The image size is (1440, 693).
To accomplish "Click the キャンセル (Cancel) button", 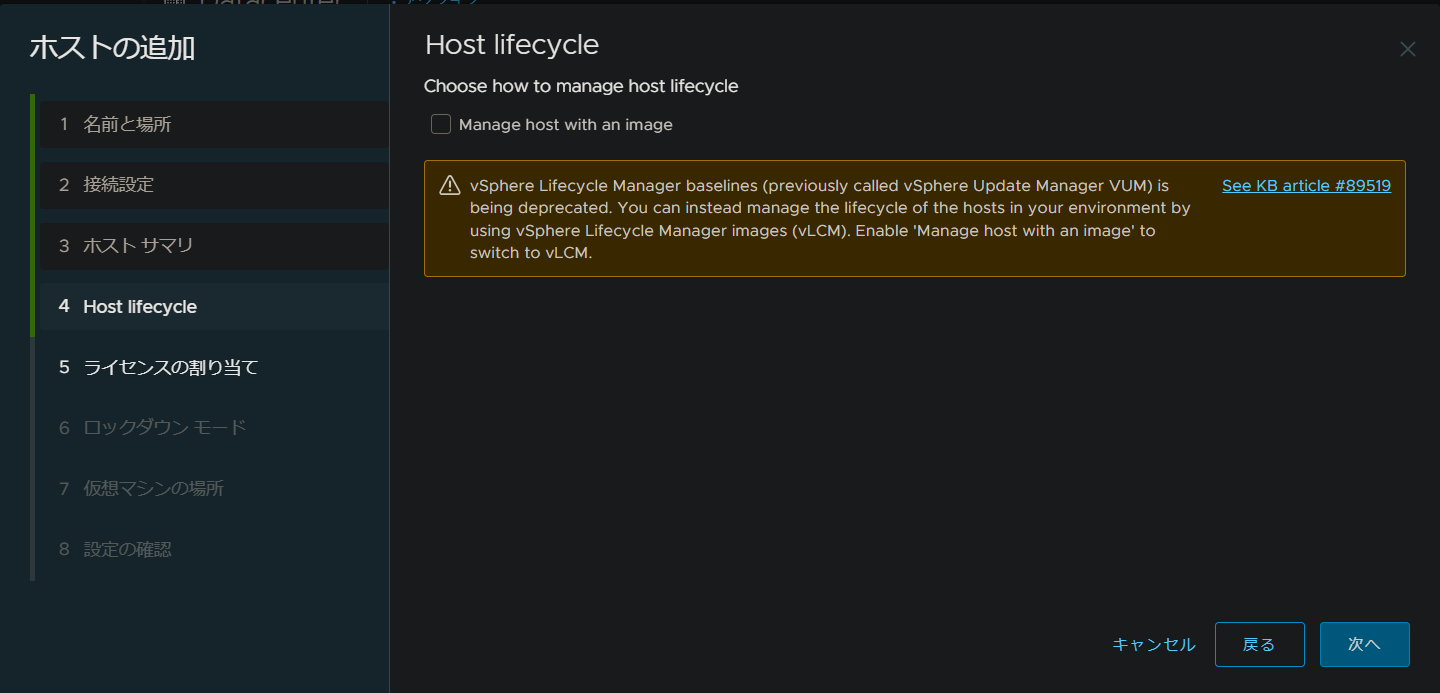I will (1153, 645).
